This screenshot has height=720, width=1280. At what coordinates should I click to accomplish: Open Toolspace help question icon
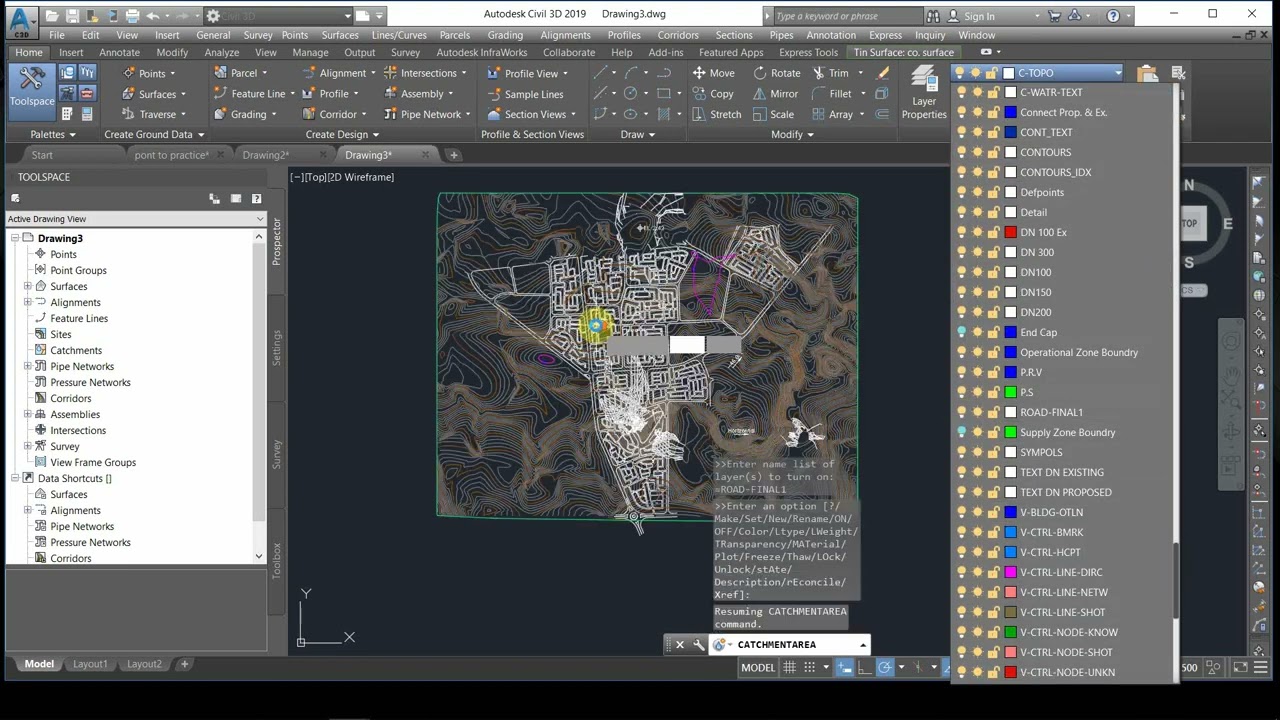tap(256, 199)
